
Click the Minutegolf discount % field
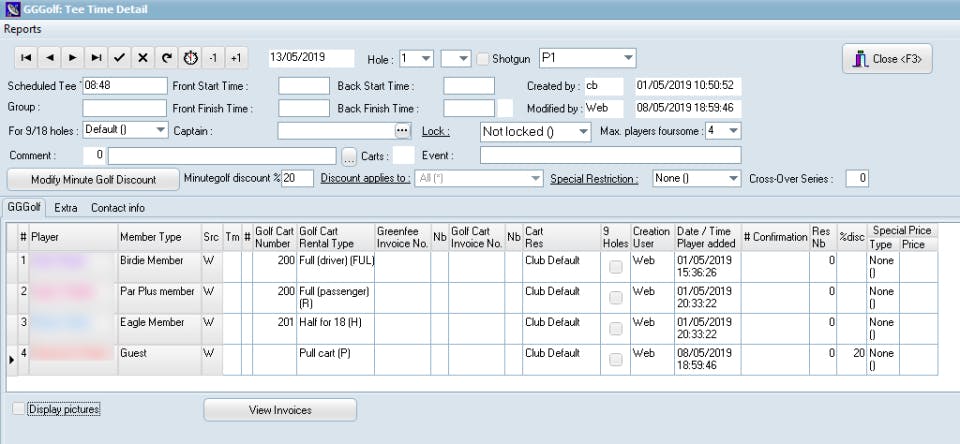pos(298,178)
